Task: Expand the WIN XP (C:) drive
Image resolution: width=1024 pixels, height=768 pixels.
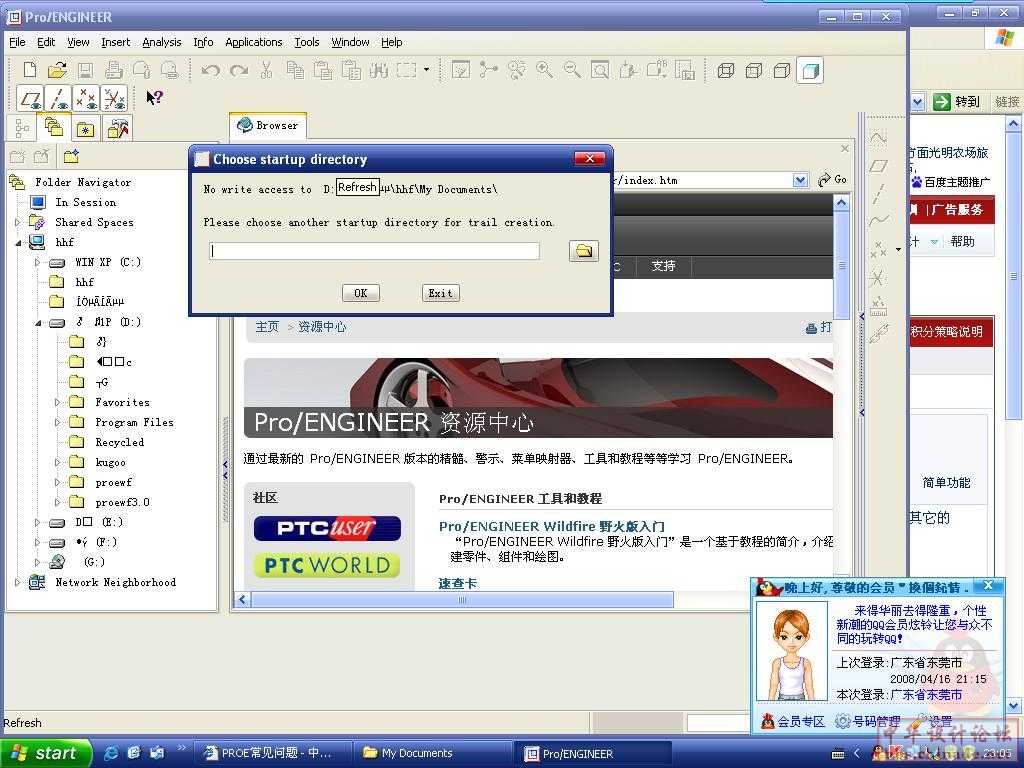Action: 37,262
